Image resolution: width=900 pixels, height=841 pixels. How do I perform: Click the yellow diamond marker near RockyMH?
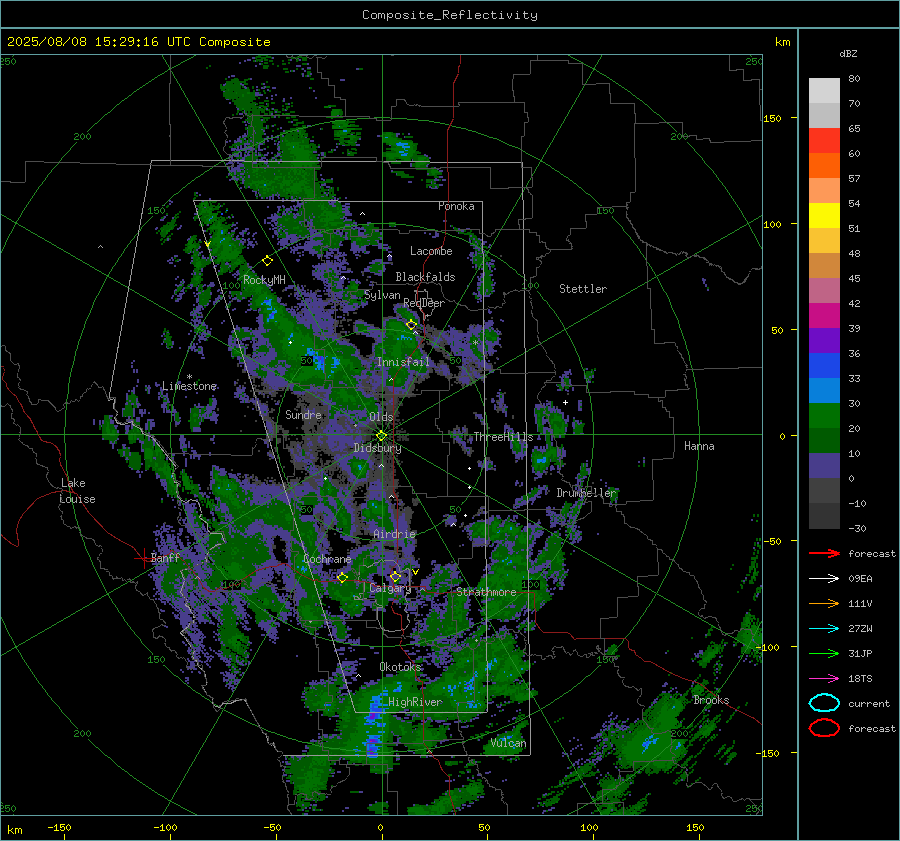[x=267, y=261]
